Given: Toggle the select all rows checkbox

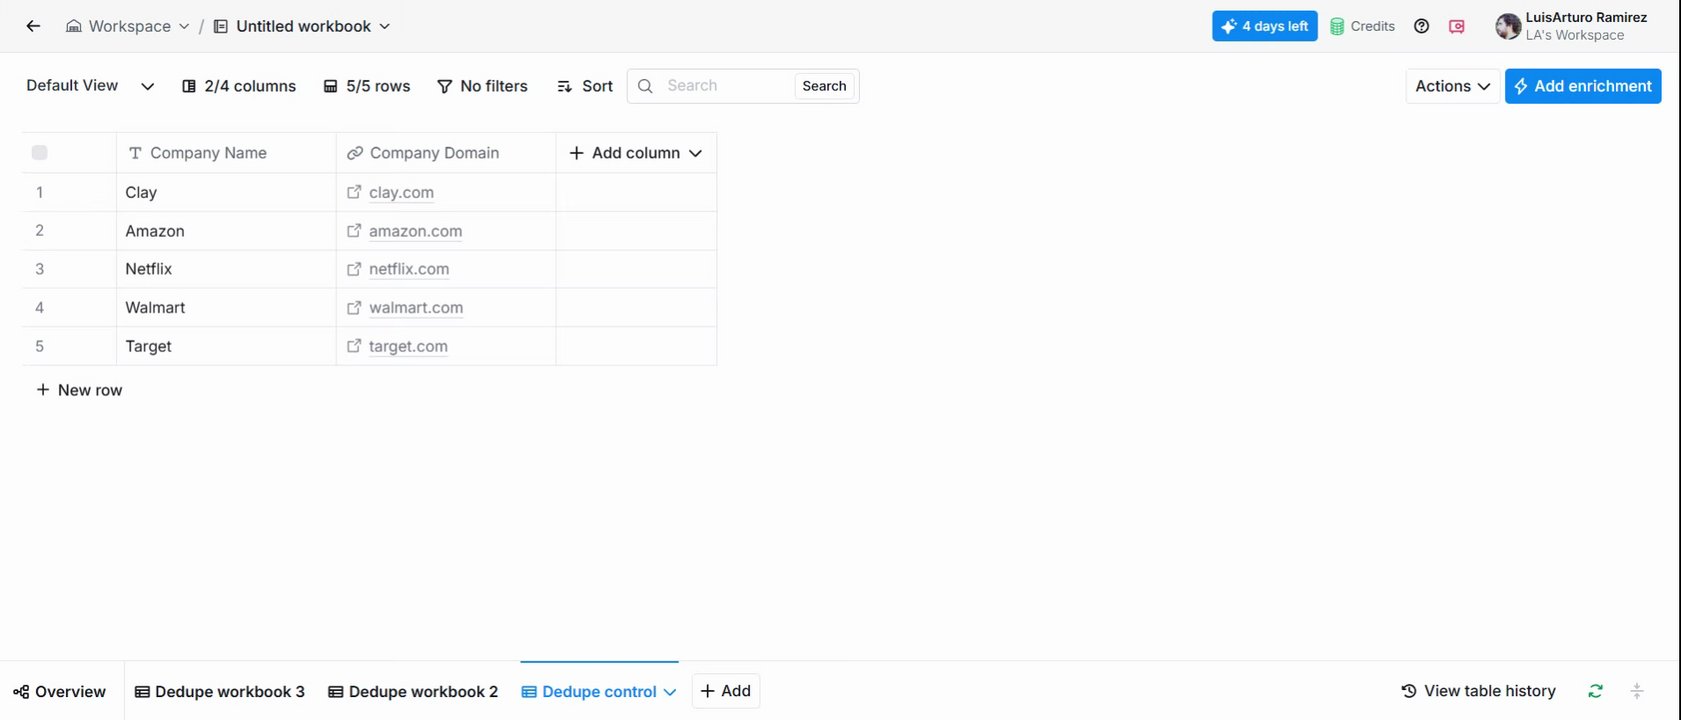Looking at the screenshot, I should click(40, 153).
